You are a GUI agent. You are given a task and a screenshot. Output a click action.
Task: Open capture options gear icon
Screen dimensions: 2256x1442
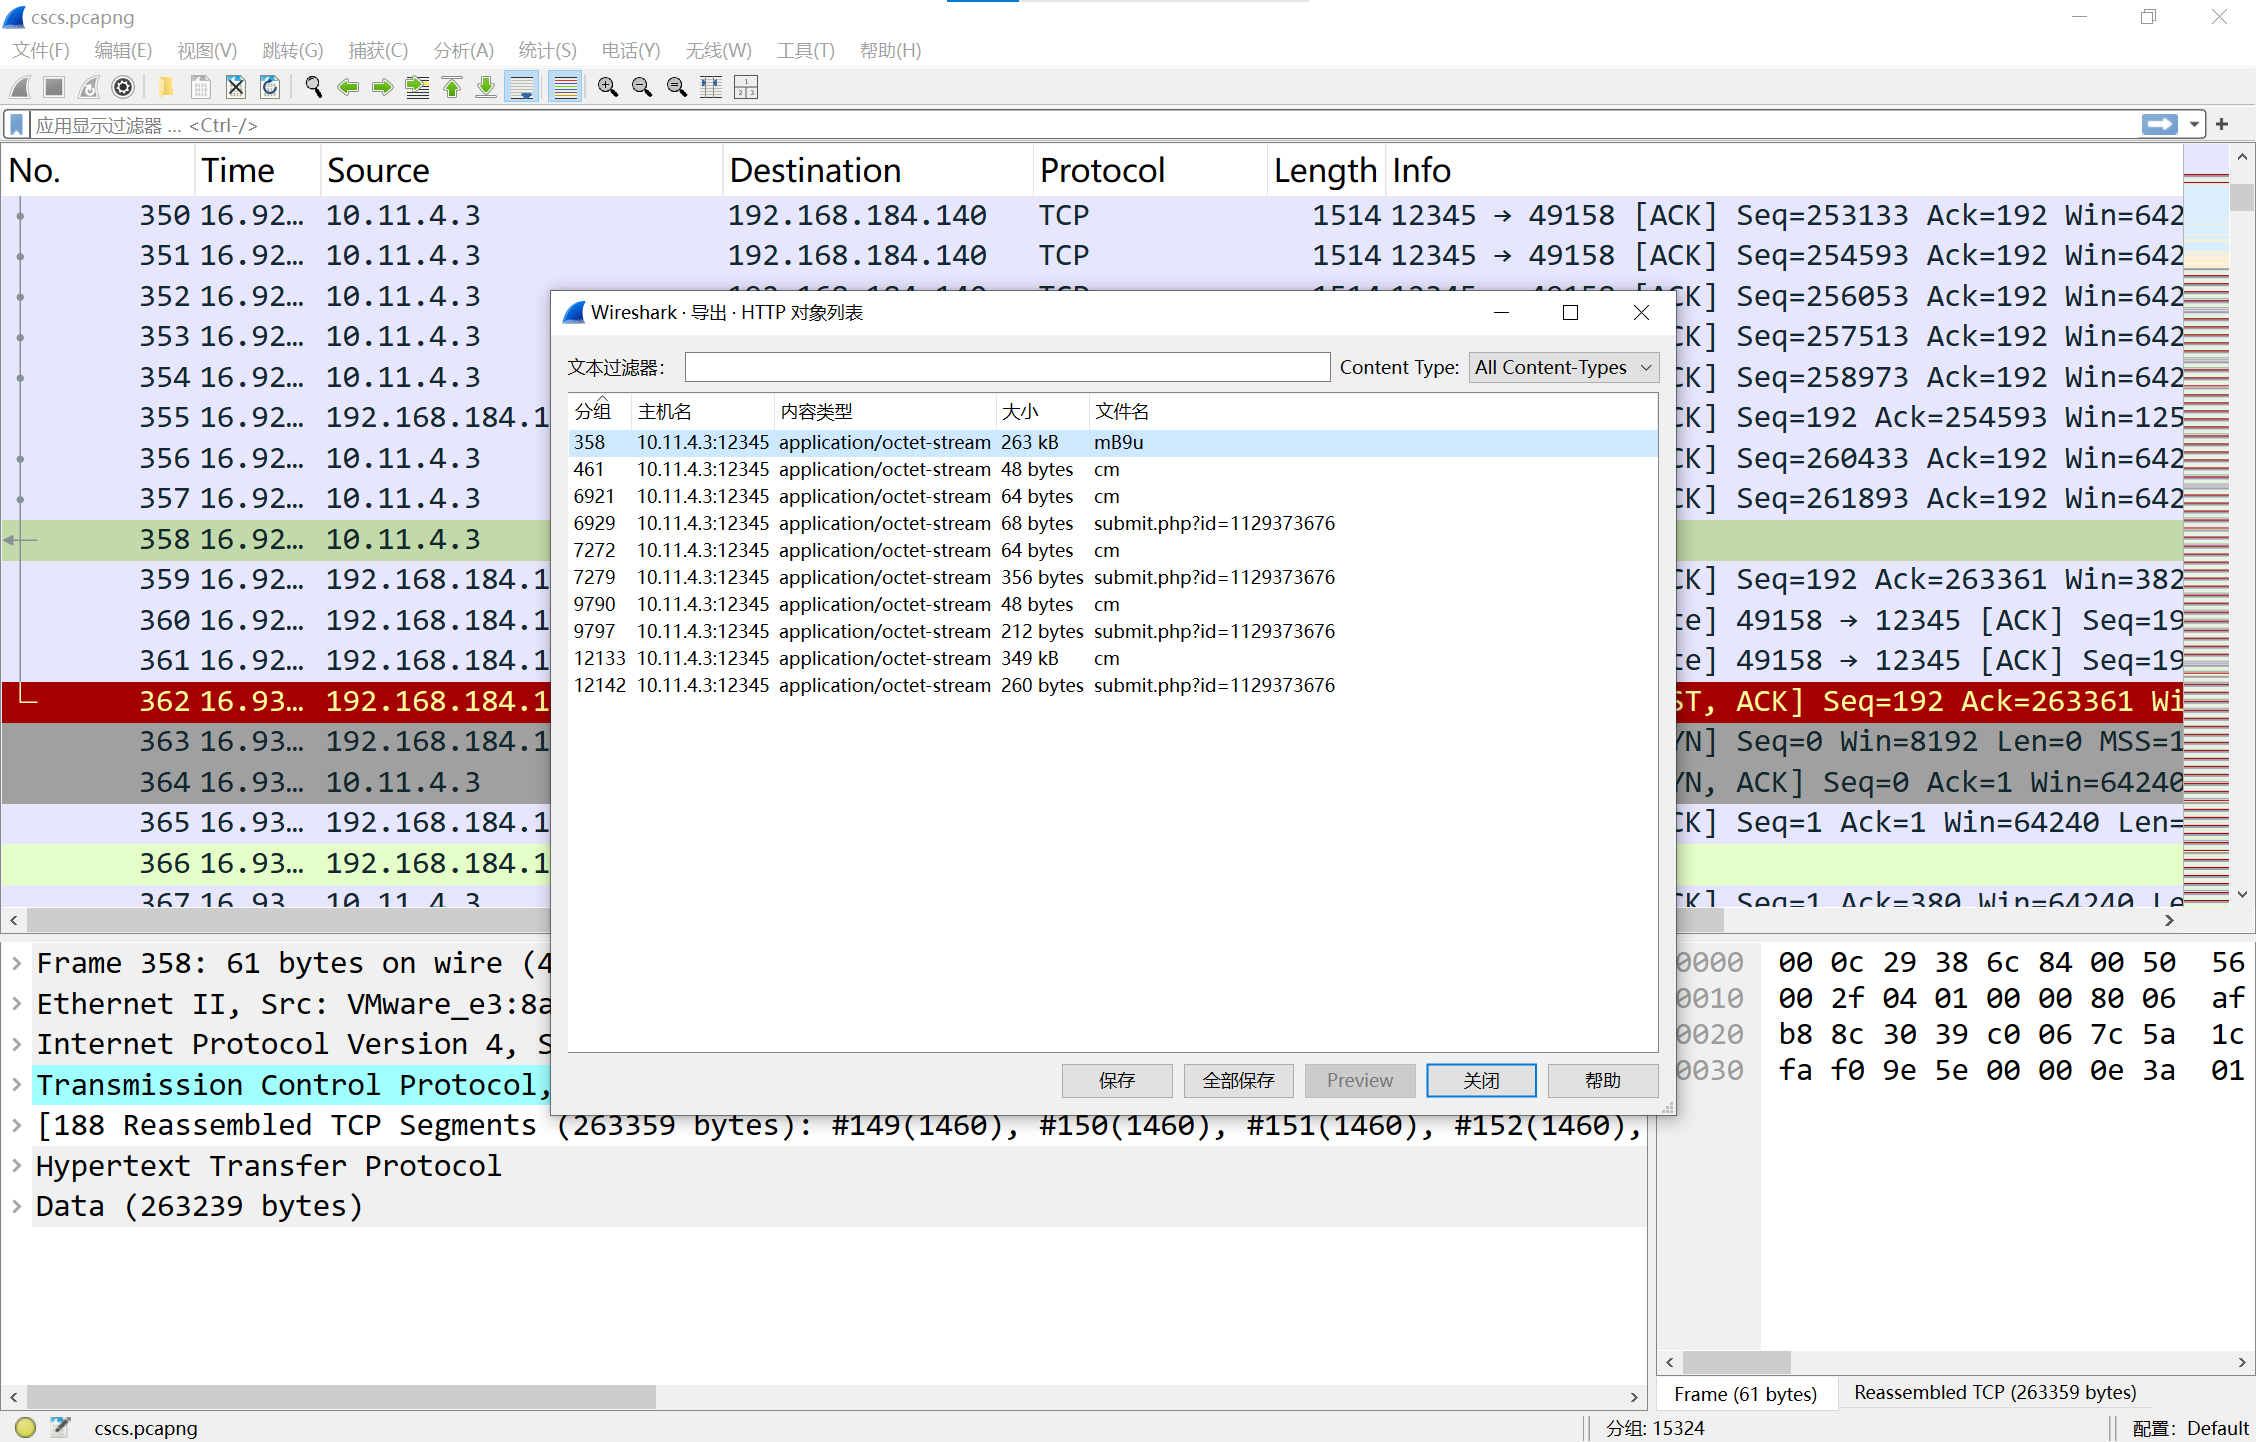tap(123, 88)
